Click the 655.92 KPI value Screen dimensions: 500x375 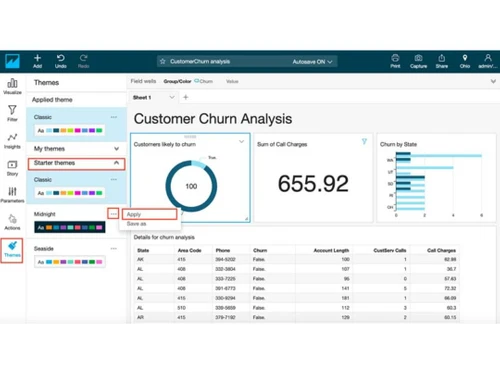tap(313, 183)
